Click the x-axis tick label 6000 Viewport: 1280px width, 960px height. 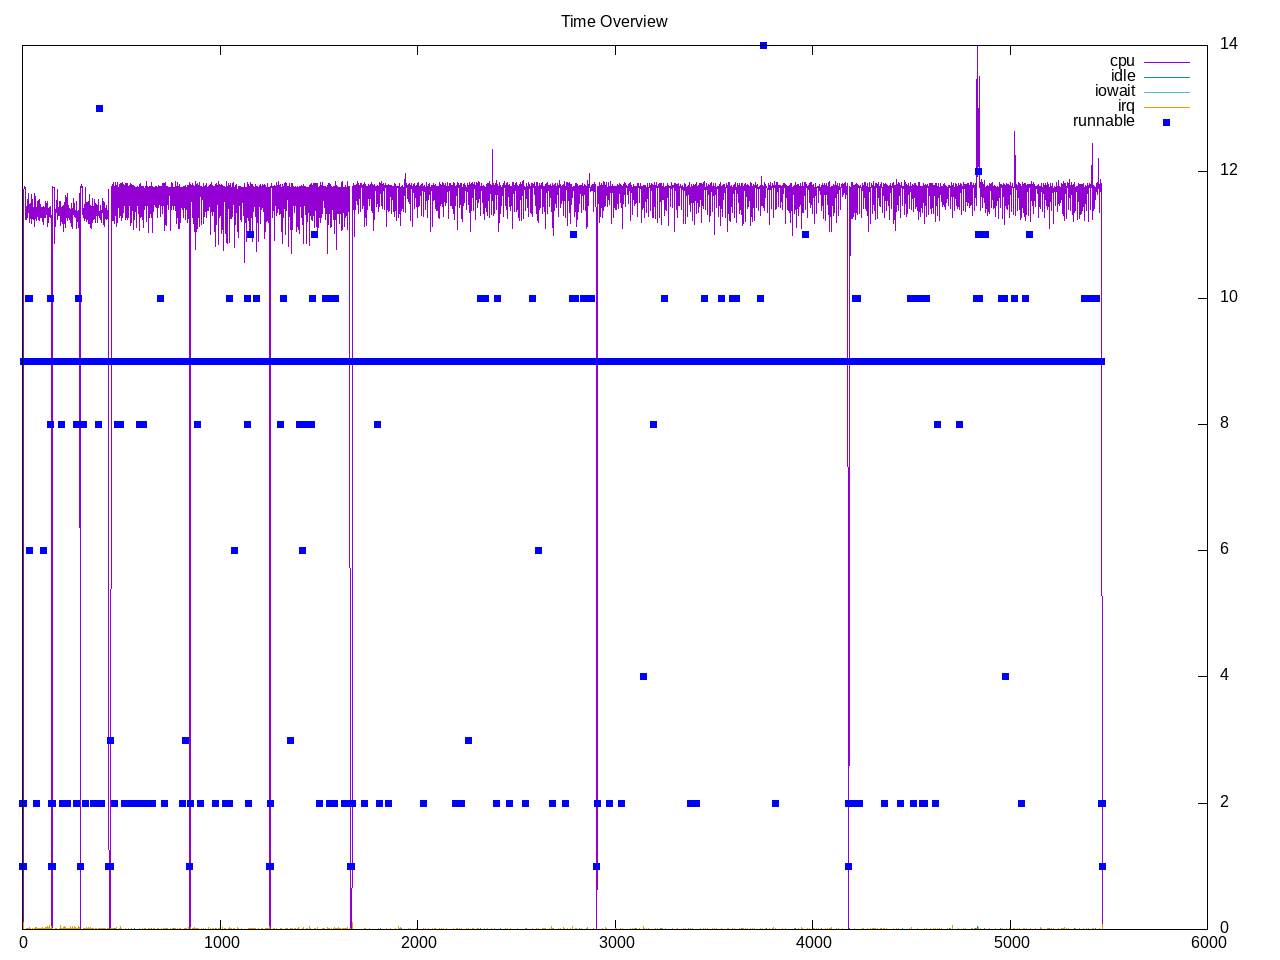1207,942
